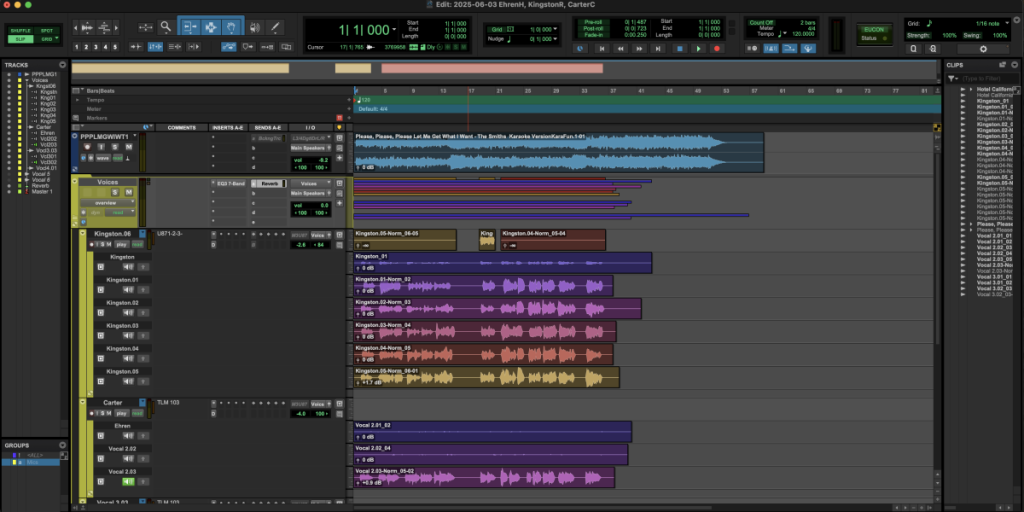Switch to Spot edit mode
Screen dimensions: 1024x512
[47, 32]
